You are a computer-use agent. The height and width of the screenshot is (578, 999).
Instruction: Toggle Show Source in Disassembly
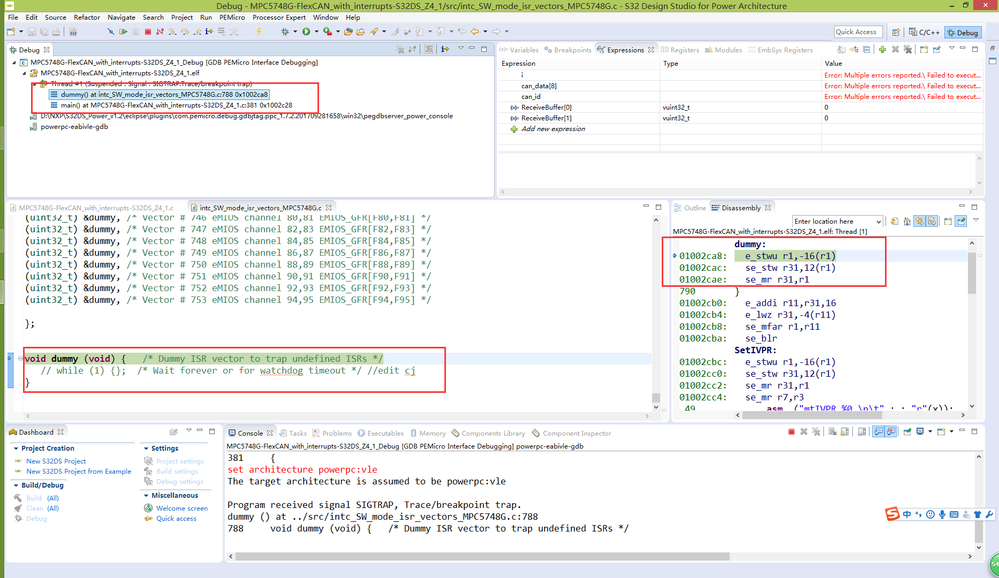click(x=931, y=221)
